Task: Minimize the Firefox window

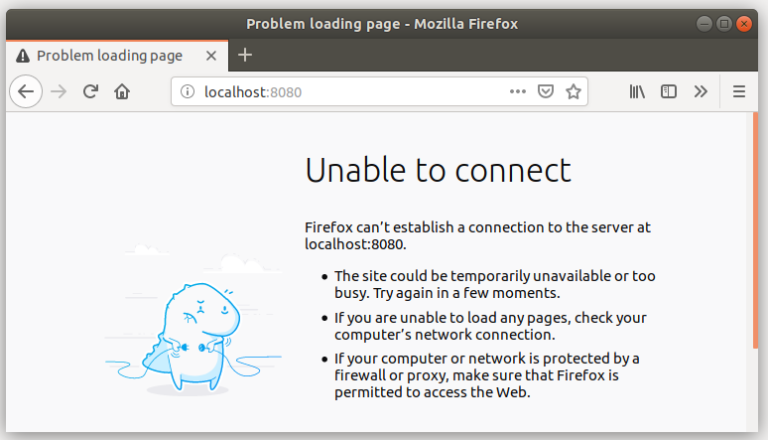Action: tap(704, 23)
